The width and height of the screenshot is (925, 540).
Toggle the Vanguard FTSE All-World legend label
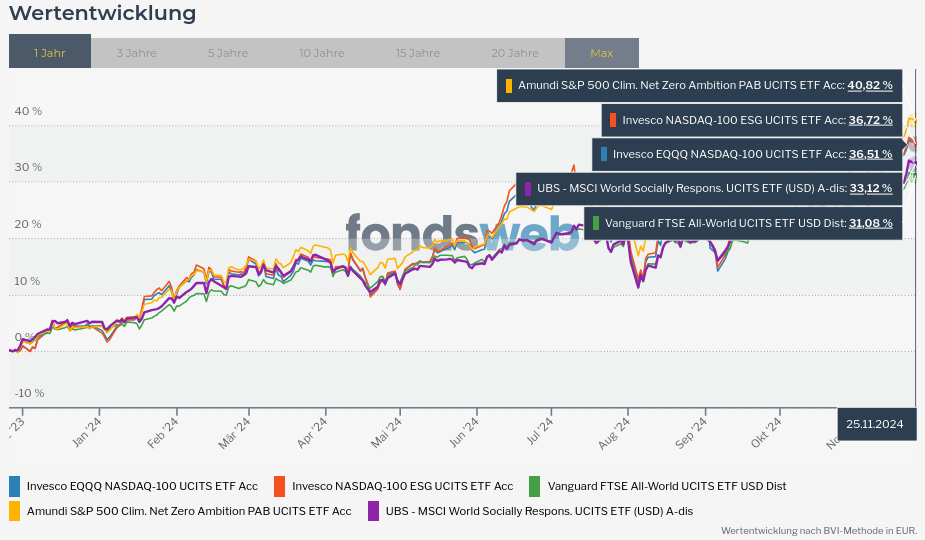pyautogui.click(x=667, y=486)
